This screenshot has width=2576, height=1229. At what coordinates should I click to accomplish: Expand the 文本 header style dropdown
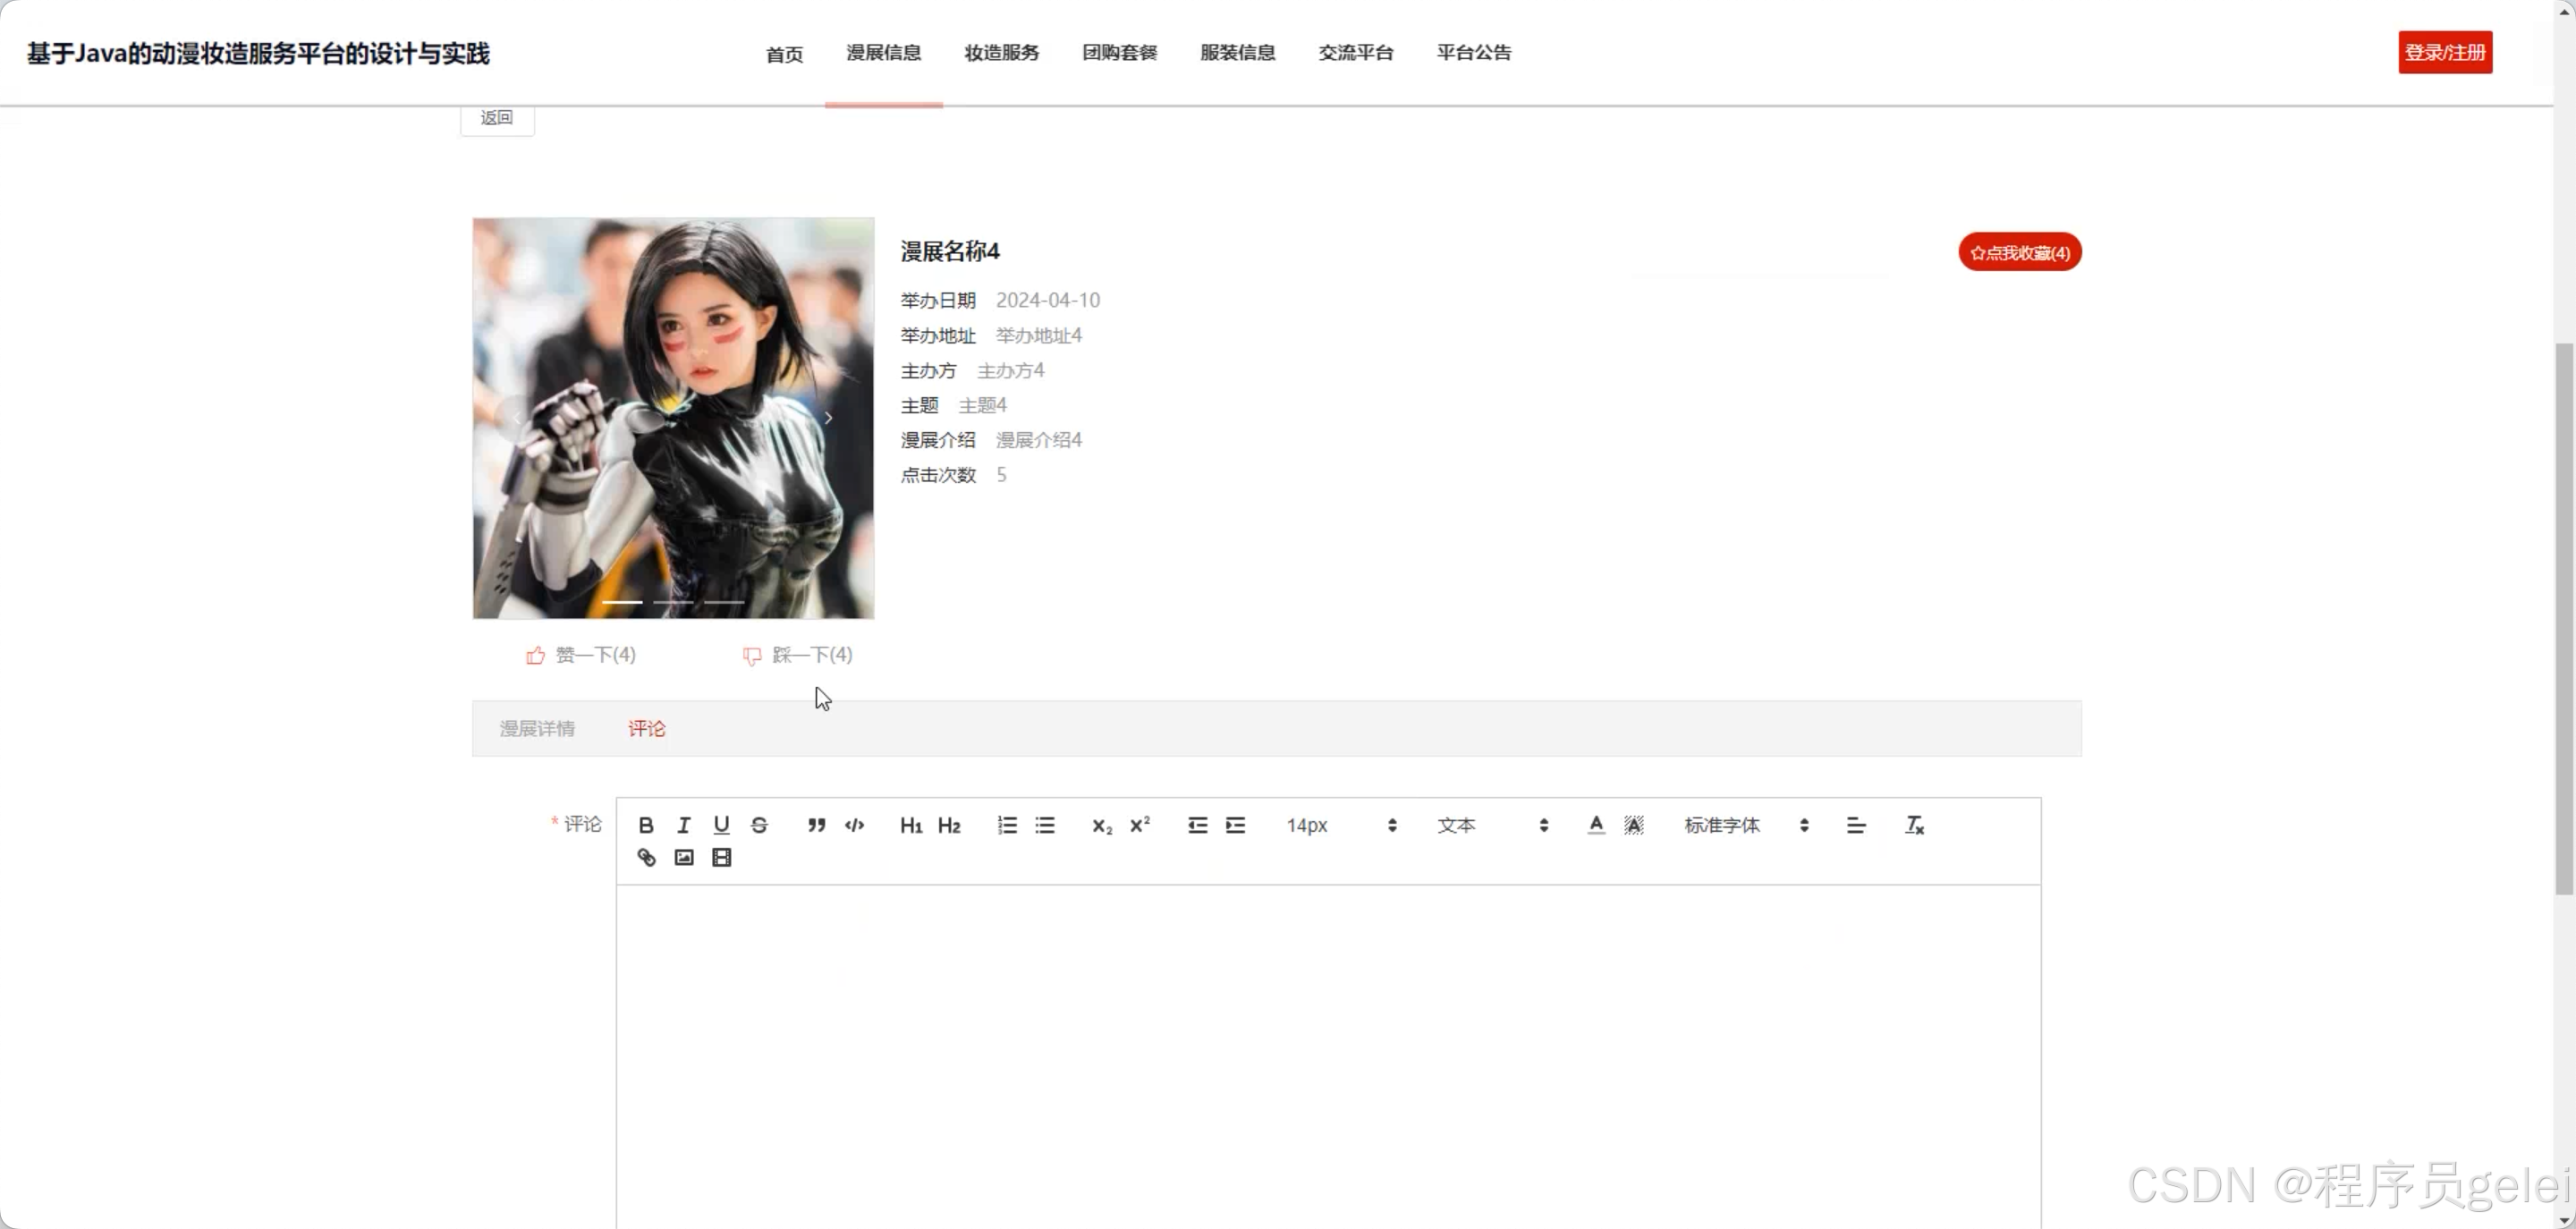coord(1491,825)
